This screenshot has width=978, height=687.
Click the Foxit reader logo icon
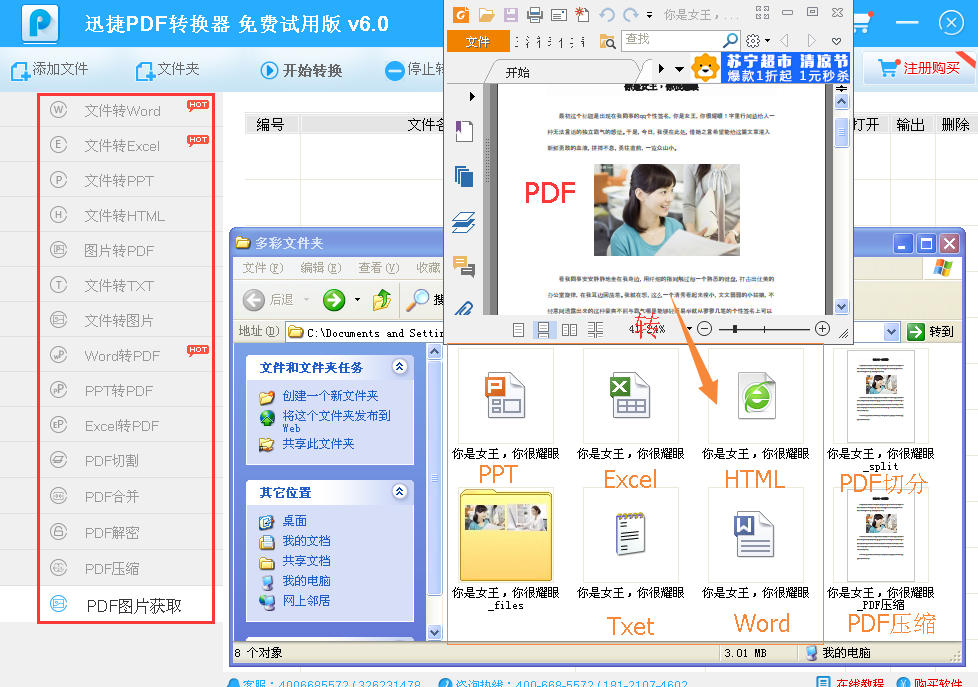[x=461, y=14]
